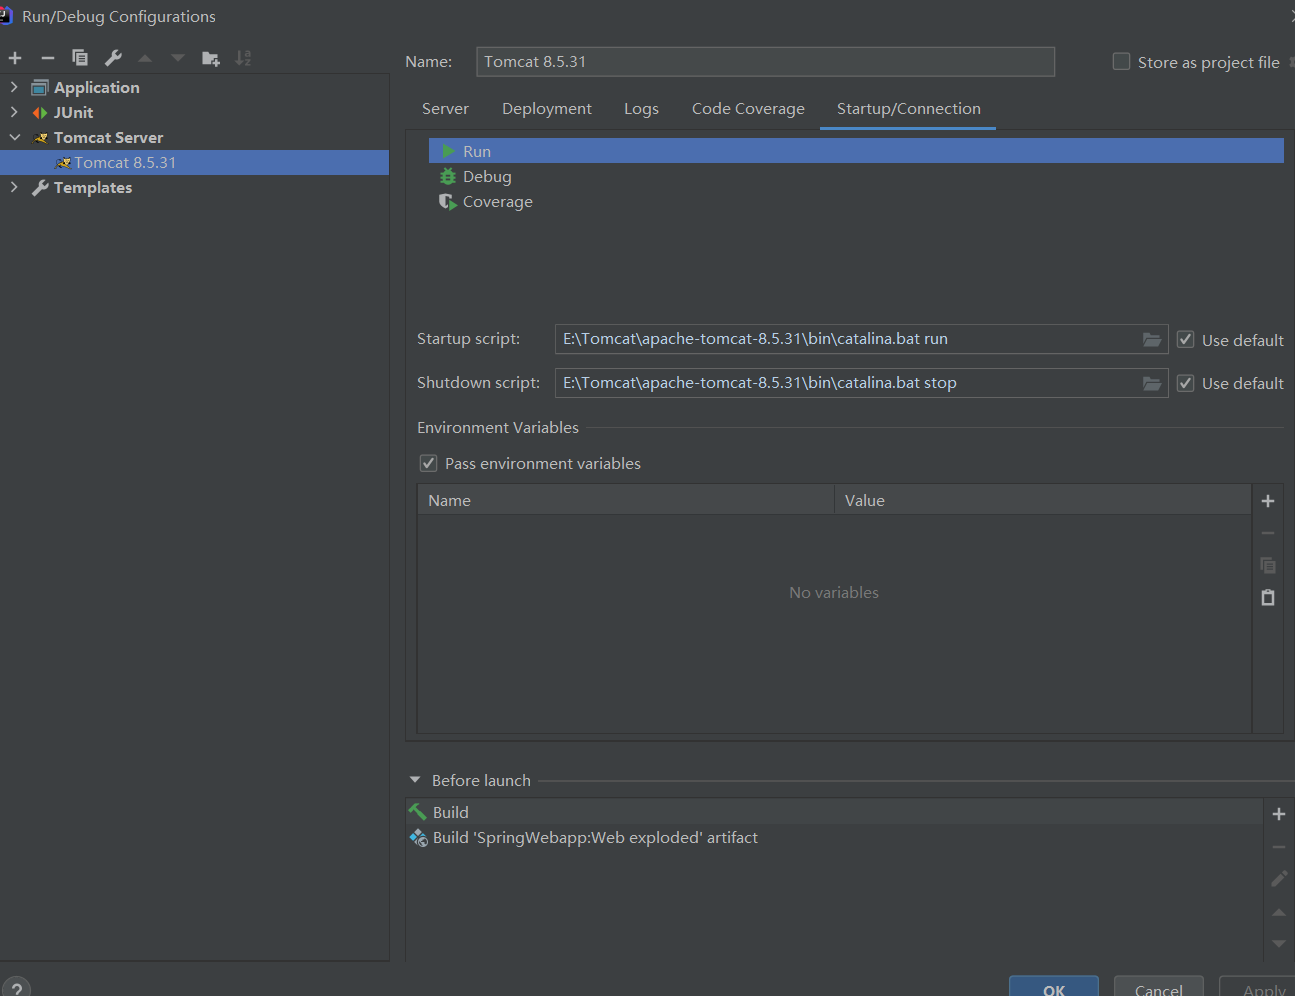Click the configuration Name input field
This screenshot has height=996, width=1295.
(x=765, y=62)
